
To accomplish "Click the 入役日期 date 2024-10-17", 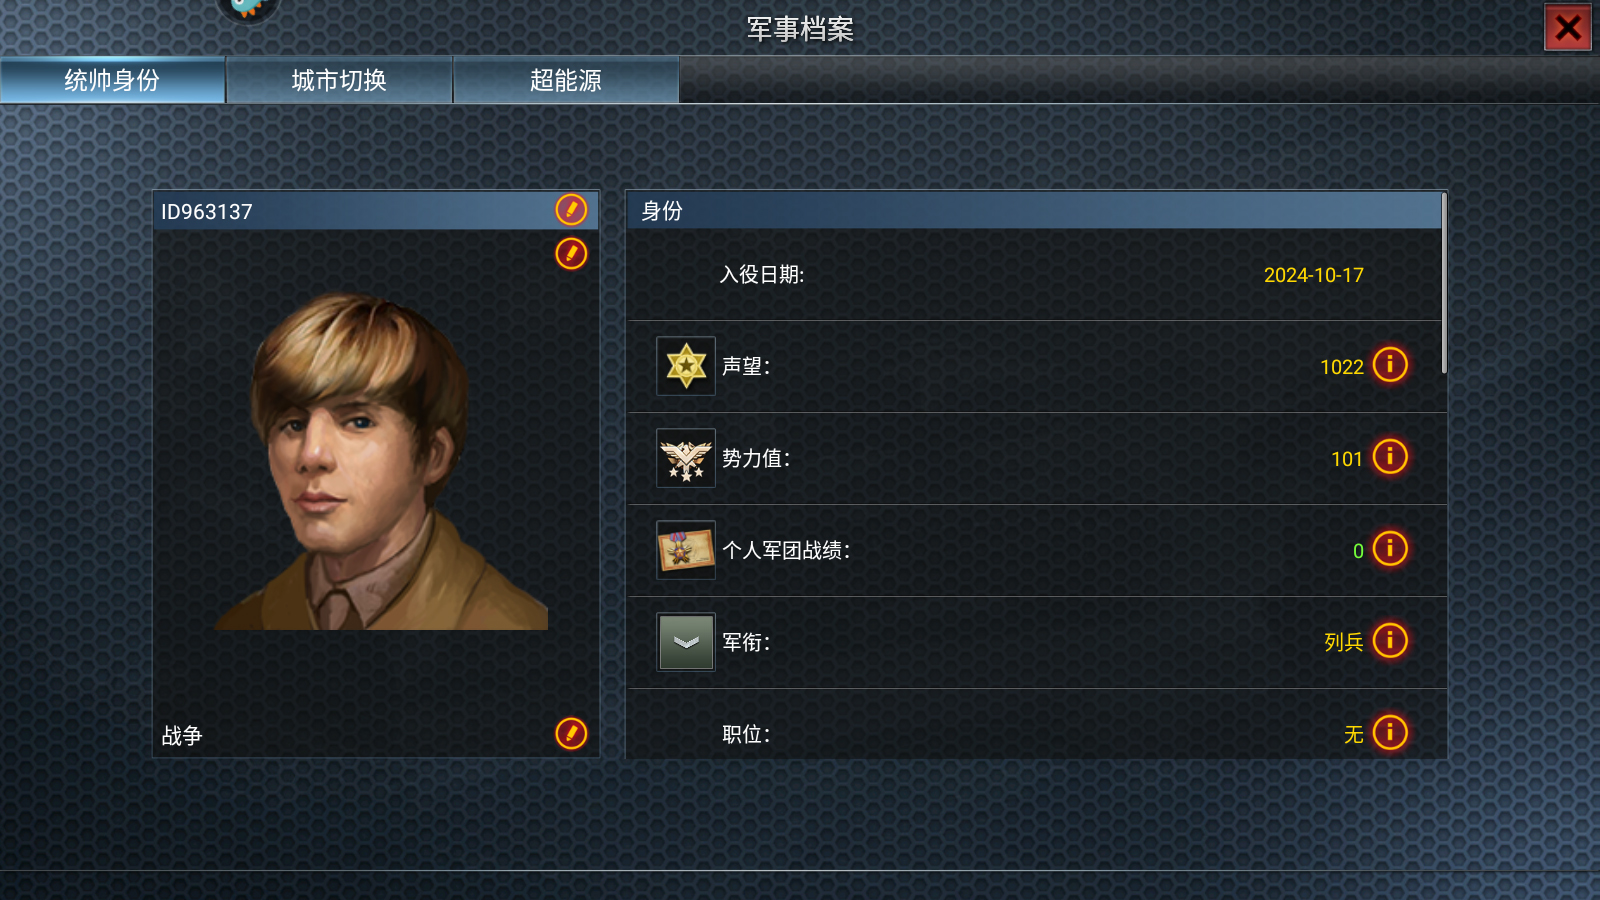I will (1313, 275).
